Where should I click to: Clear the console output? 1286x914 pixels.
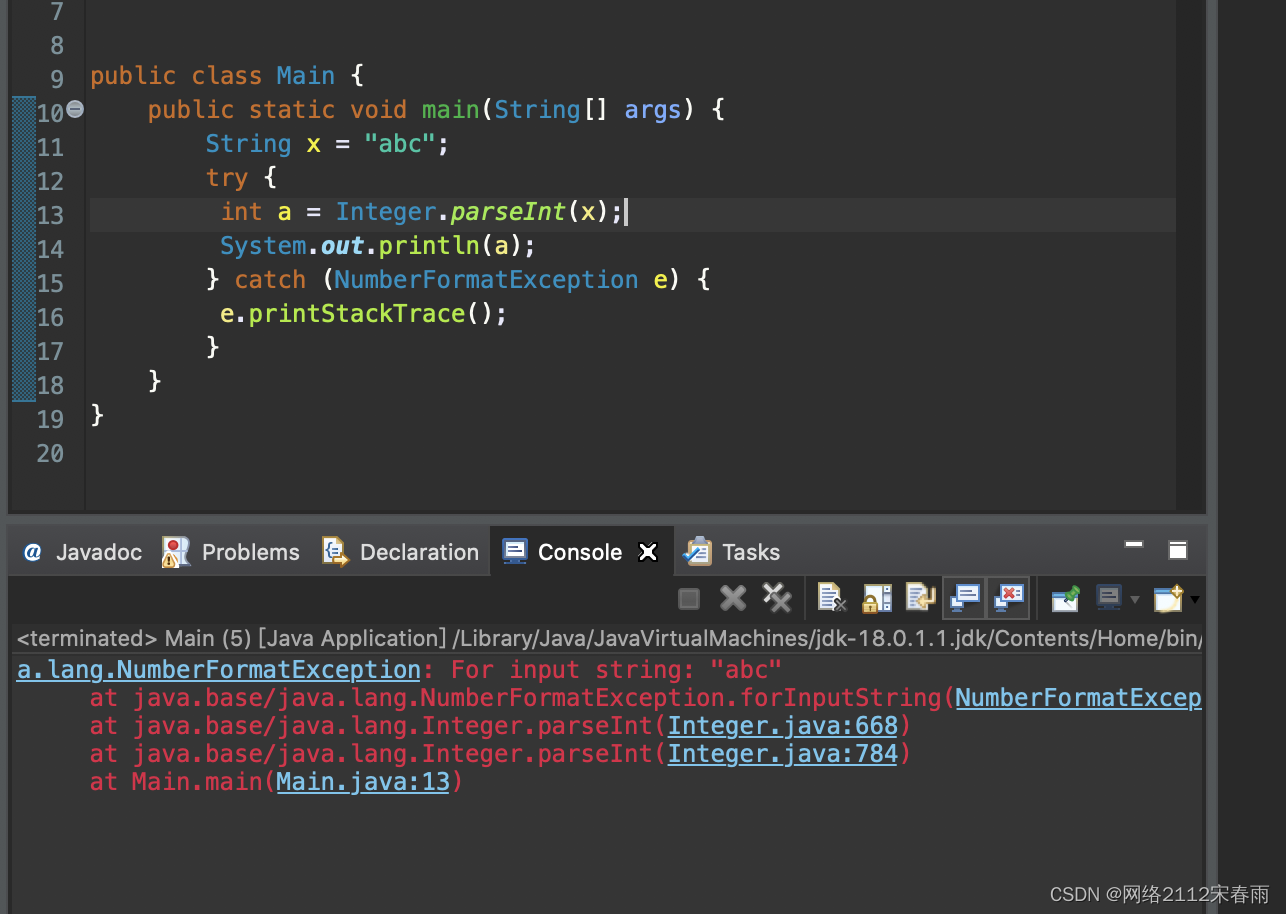click(x=832, y=598)
